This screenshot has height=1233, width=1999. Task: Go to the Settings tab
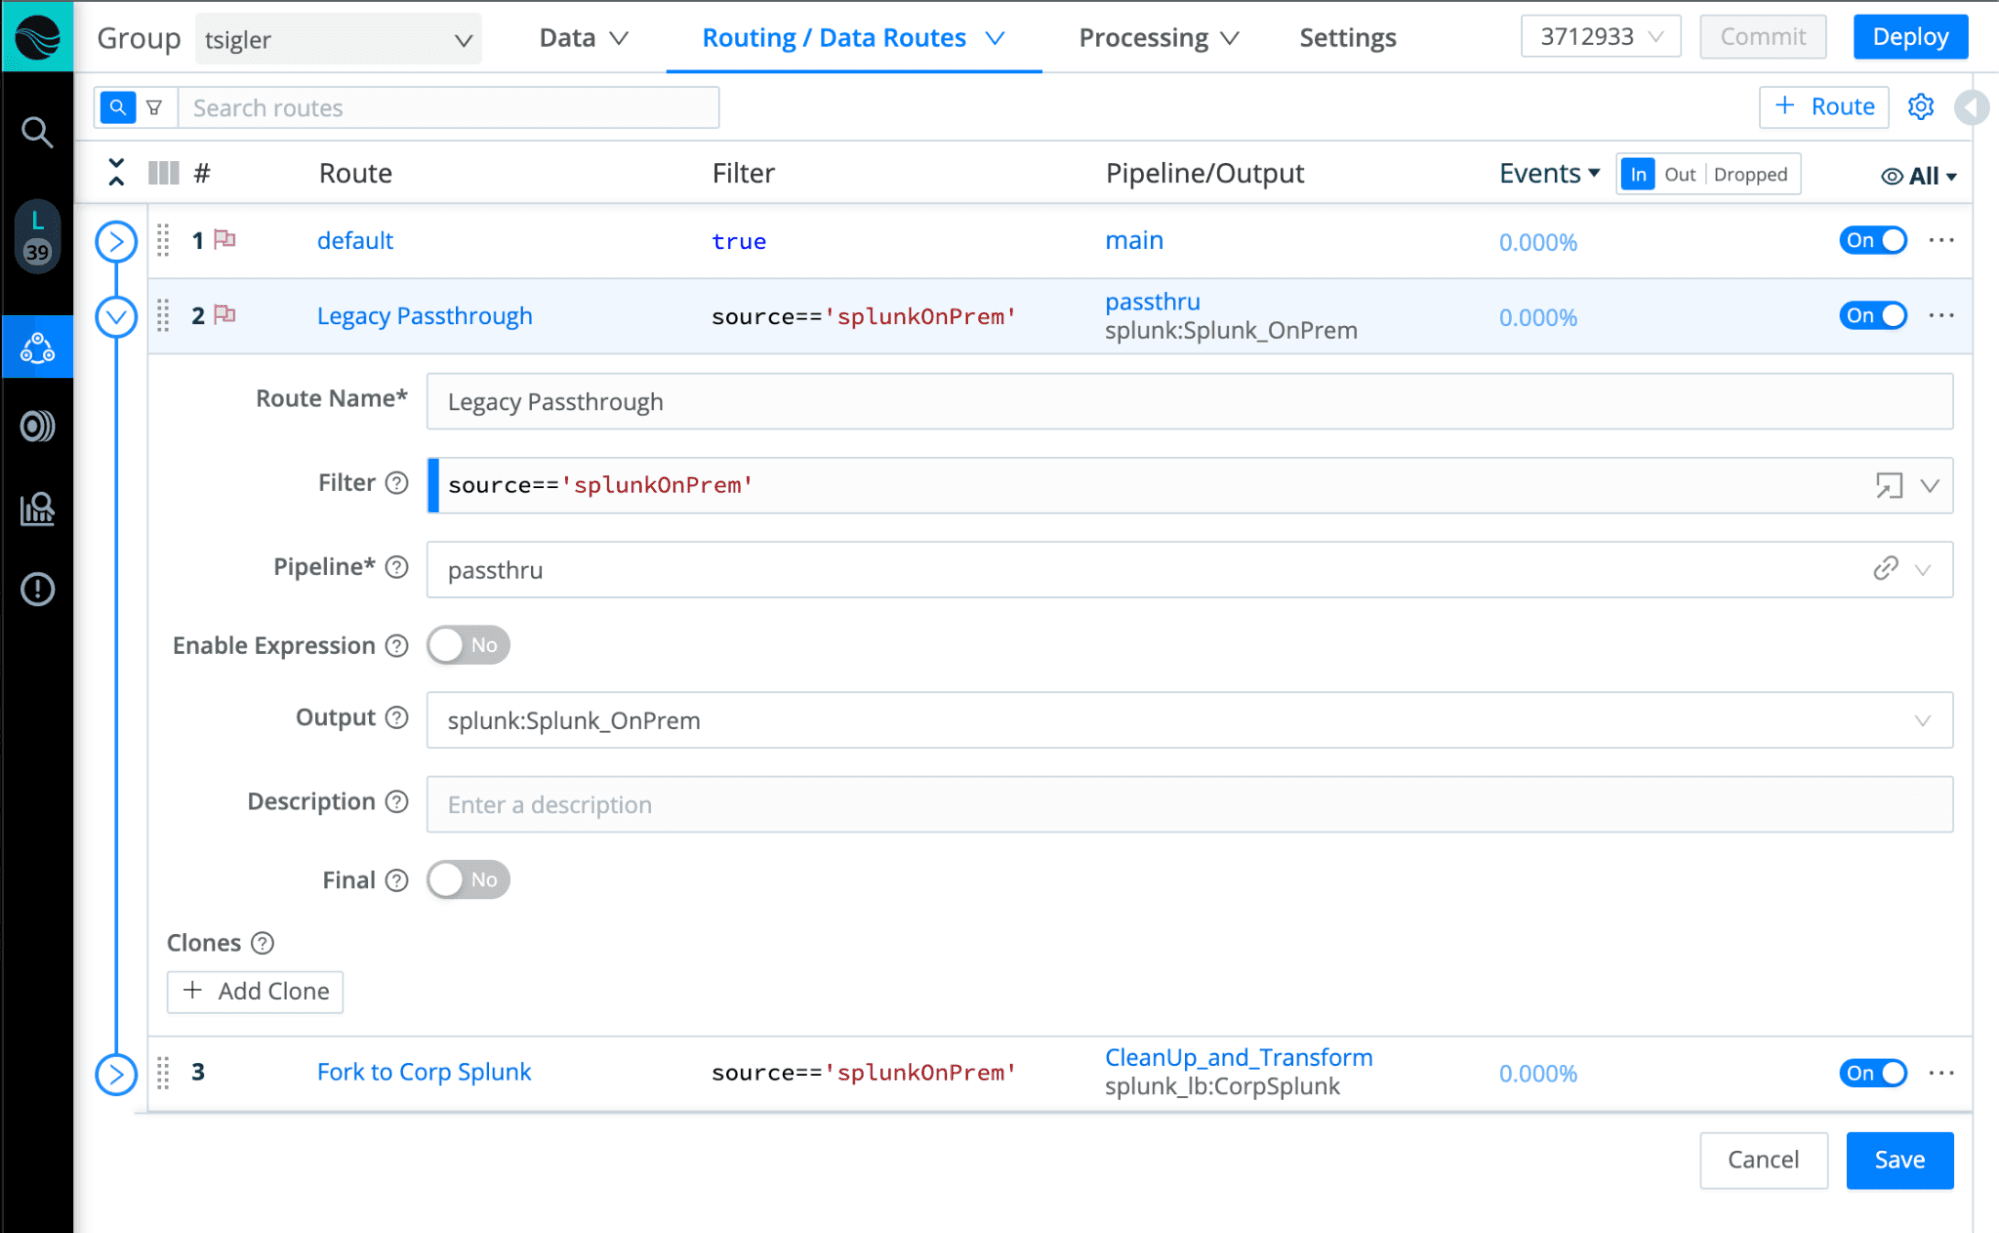1347,38
